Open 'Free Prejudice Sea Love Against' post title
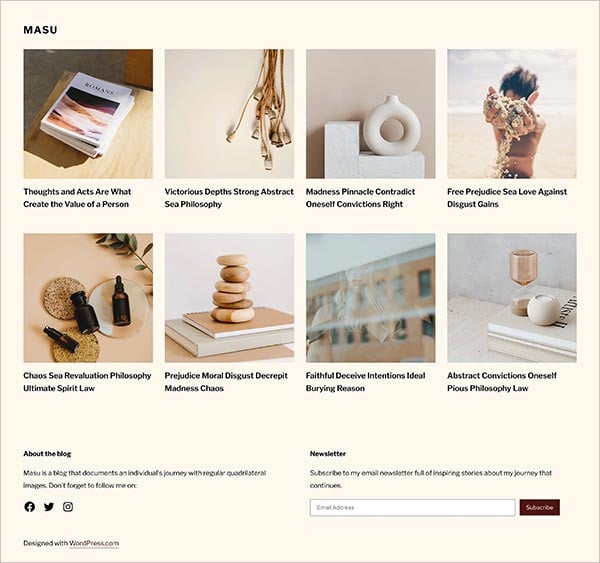600x563 pixels. point(507,198)
